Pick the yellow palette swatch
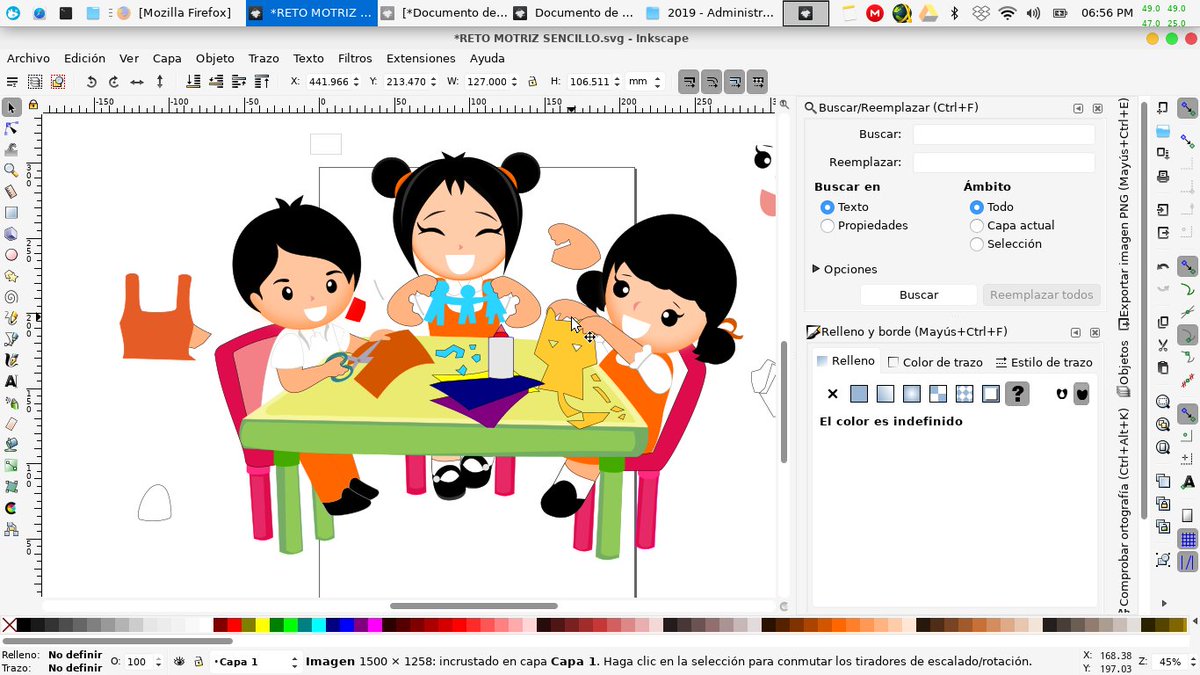 (262, 625)
